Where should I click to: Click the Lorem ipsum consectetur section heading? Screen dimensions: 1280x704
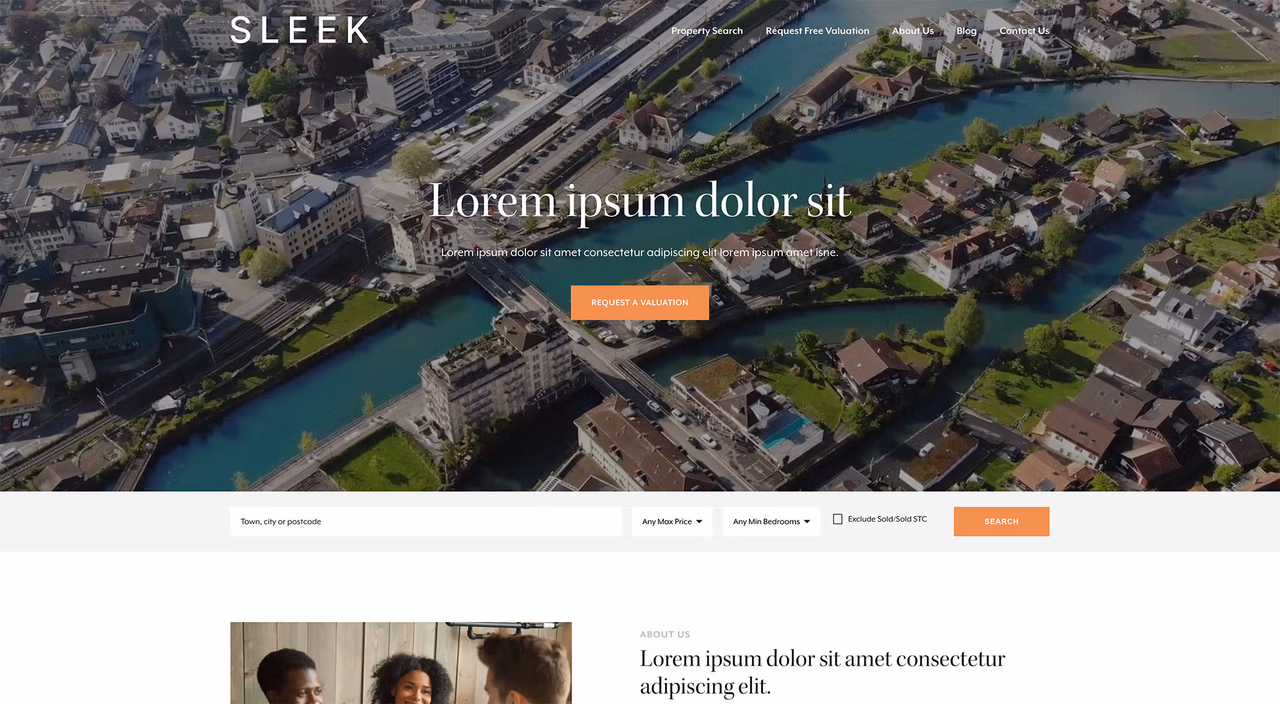[x=822, y=672]
